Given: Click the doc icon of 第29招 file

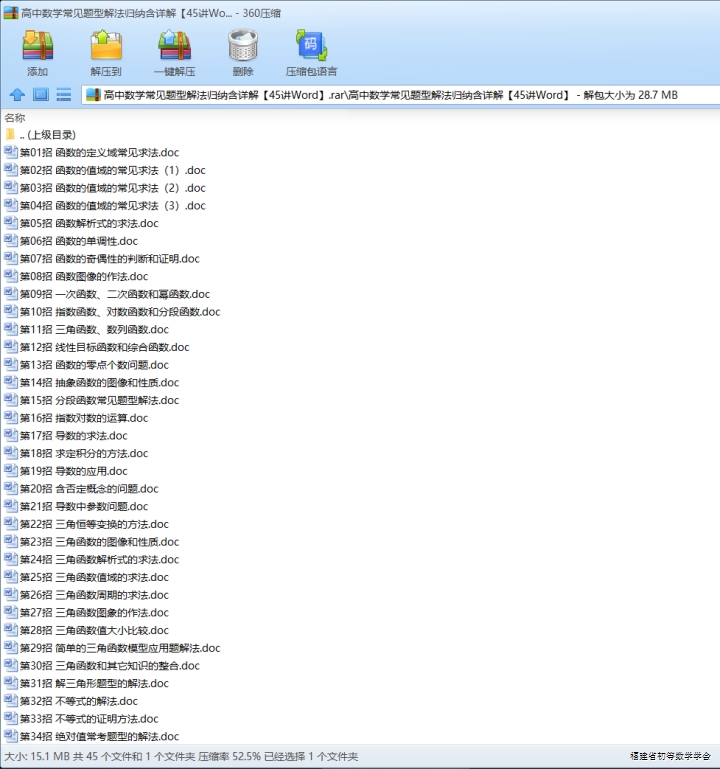Looking at the screenshot, I should pos(11,647).
